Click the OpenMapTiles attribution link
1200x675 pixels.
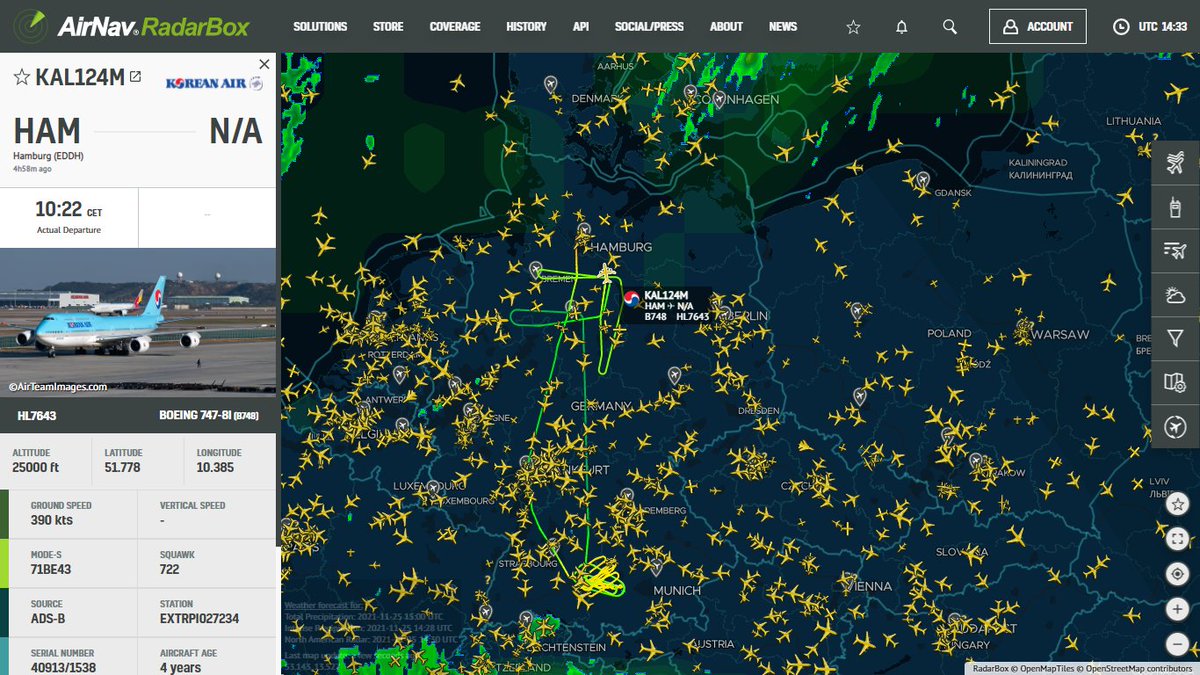point(1048,668)
